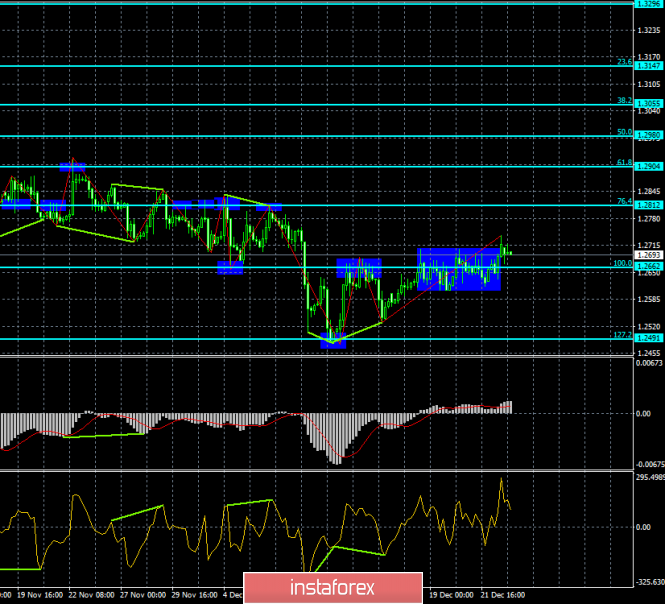Click the highlighted 1.2904 level price tag

pyautogui.click(x=648, y=166)
